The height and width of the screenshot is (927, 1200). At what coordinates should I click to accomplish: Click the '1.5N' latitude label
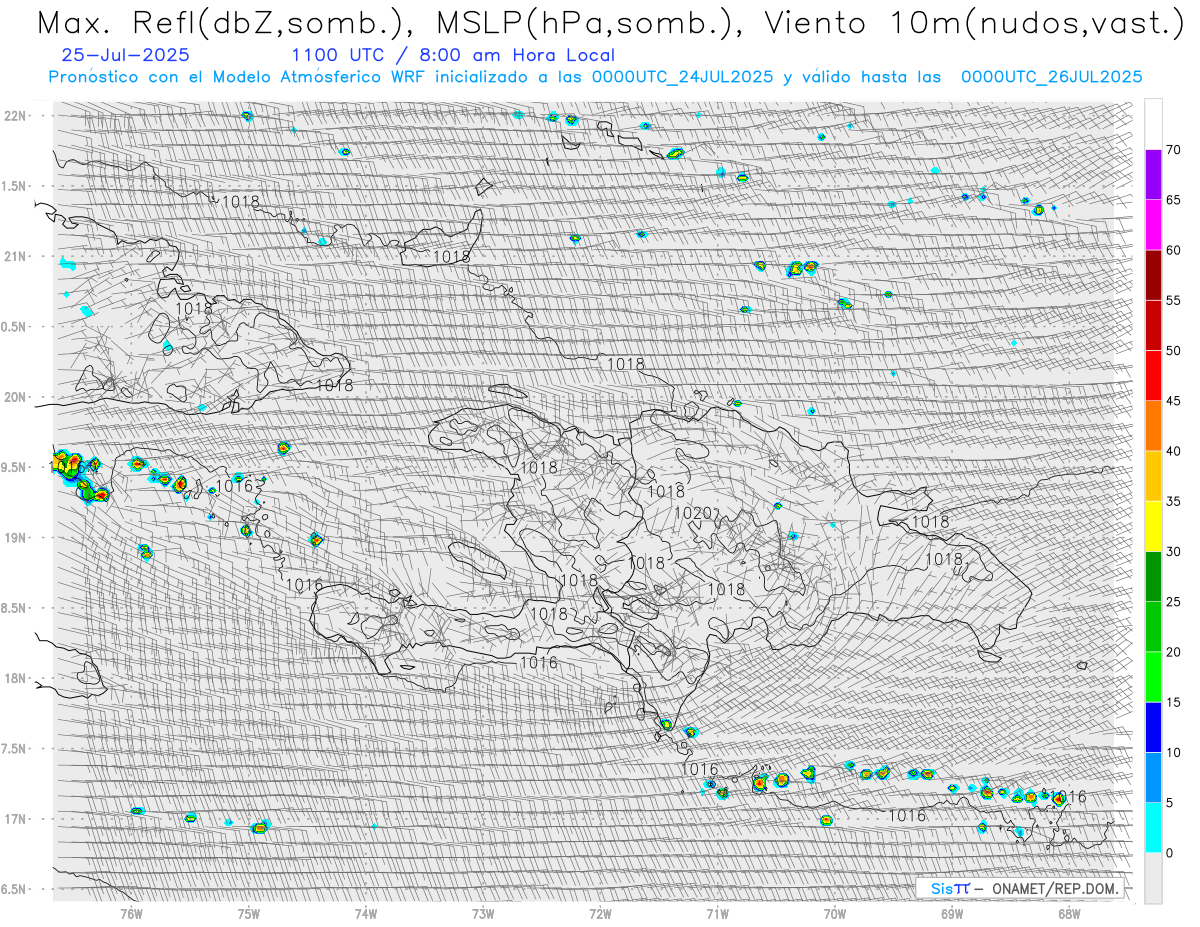(15, 186)
